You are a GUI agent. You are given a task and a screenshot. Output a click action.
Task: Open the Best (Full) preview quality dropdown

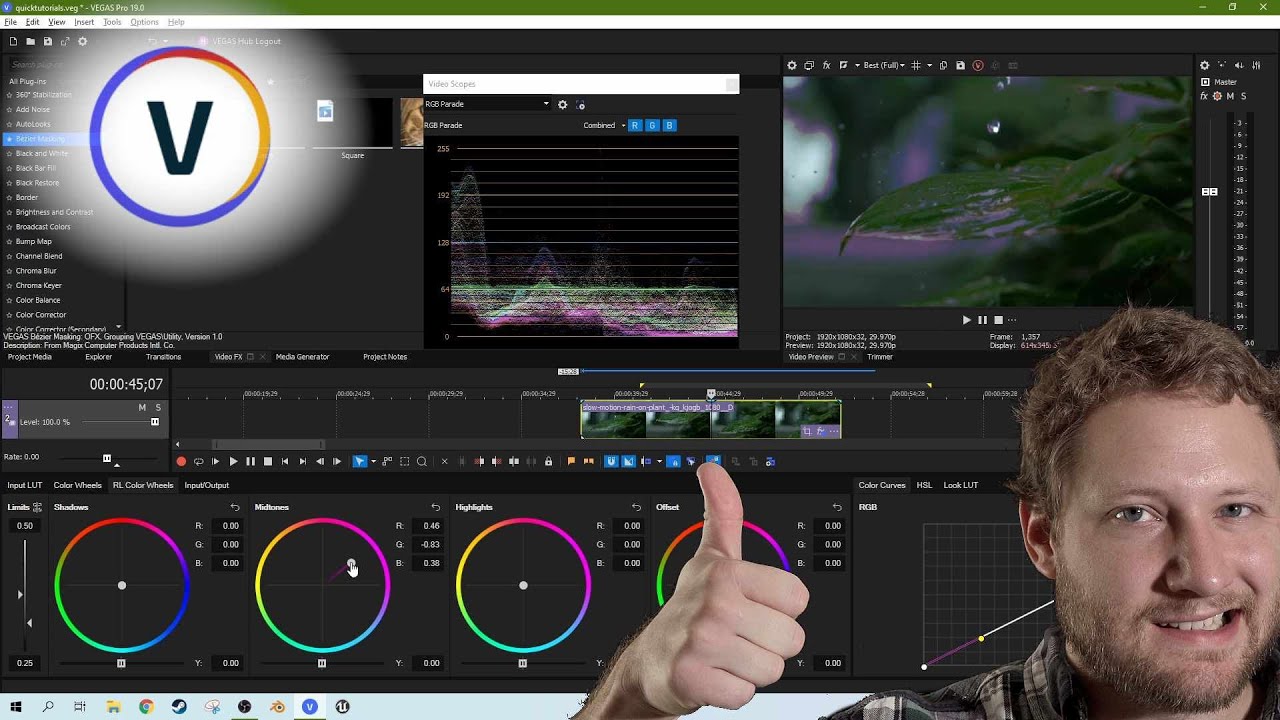(886, 65)
